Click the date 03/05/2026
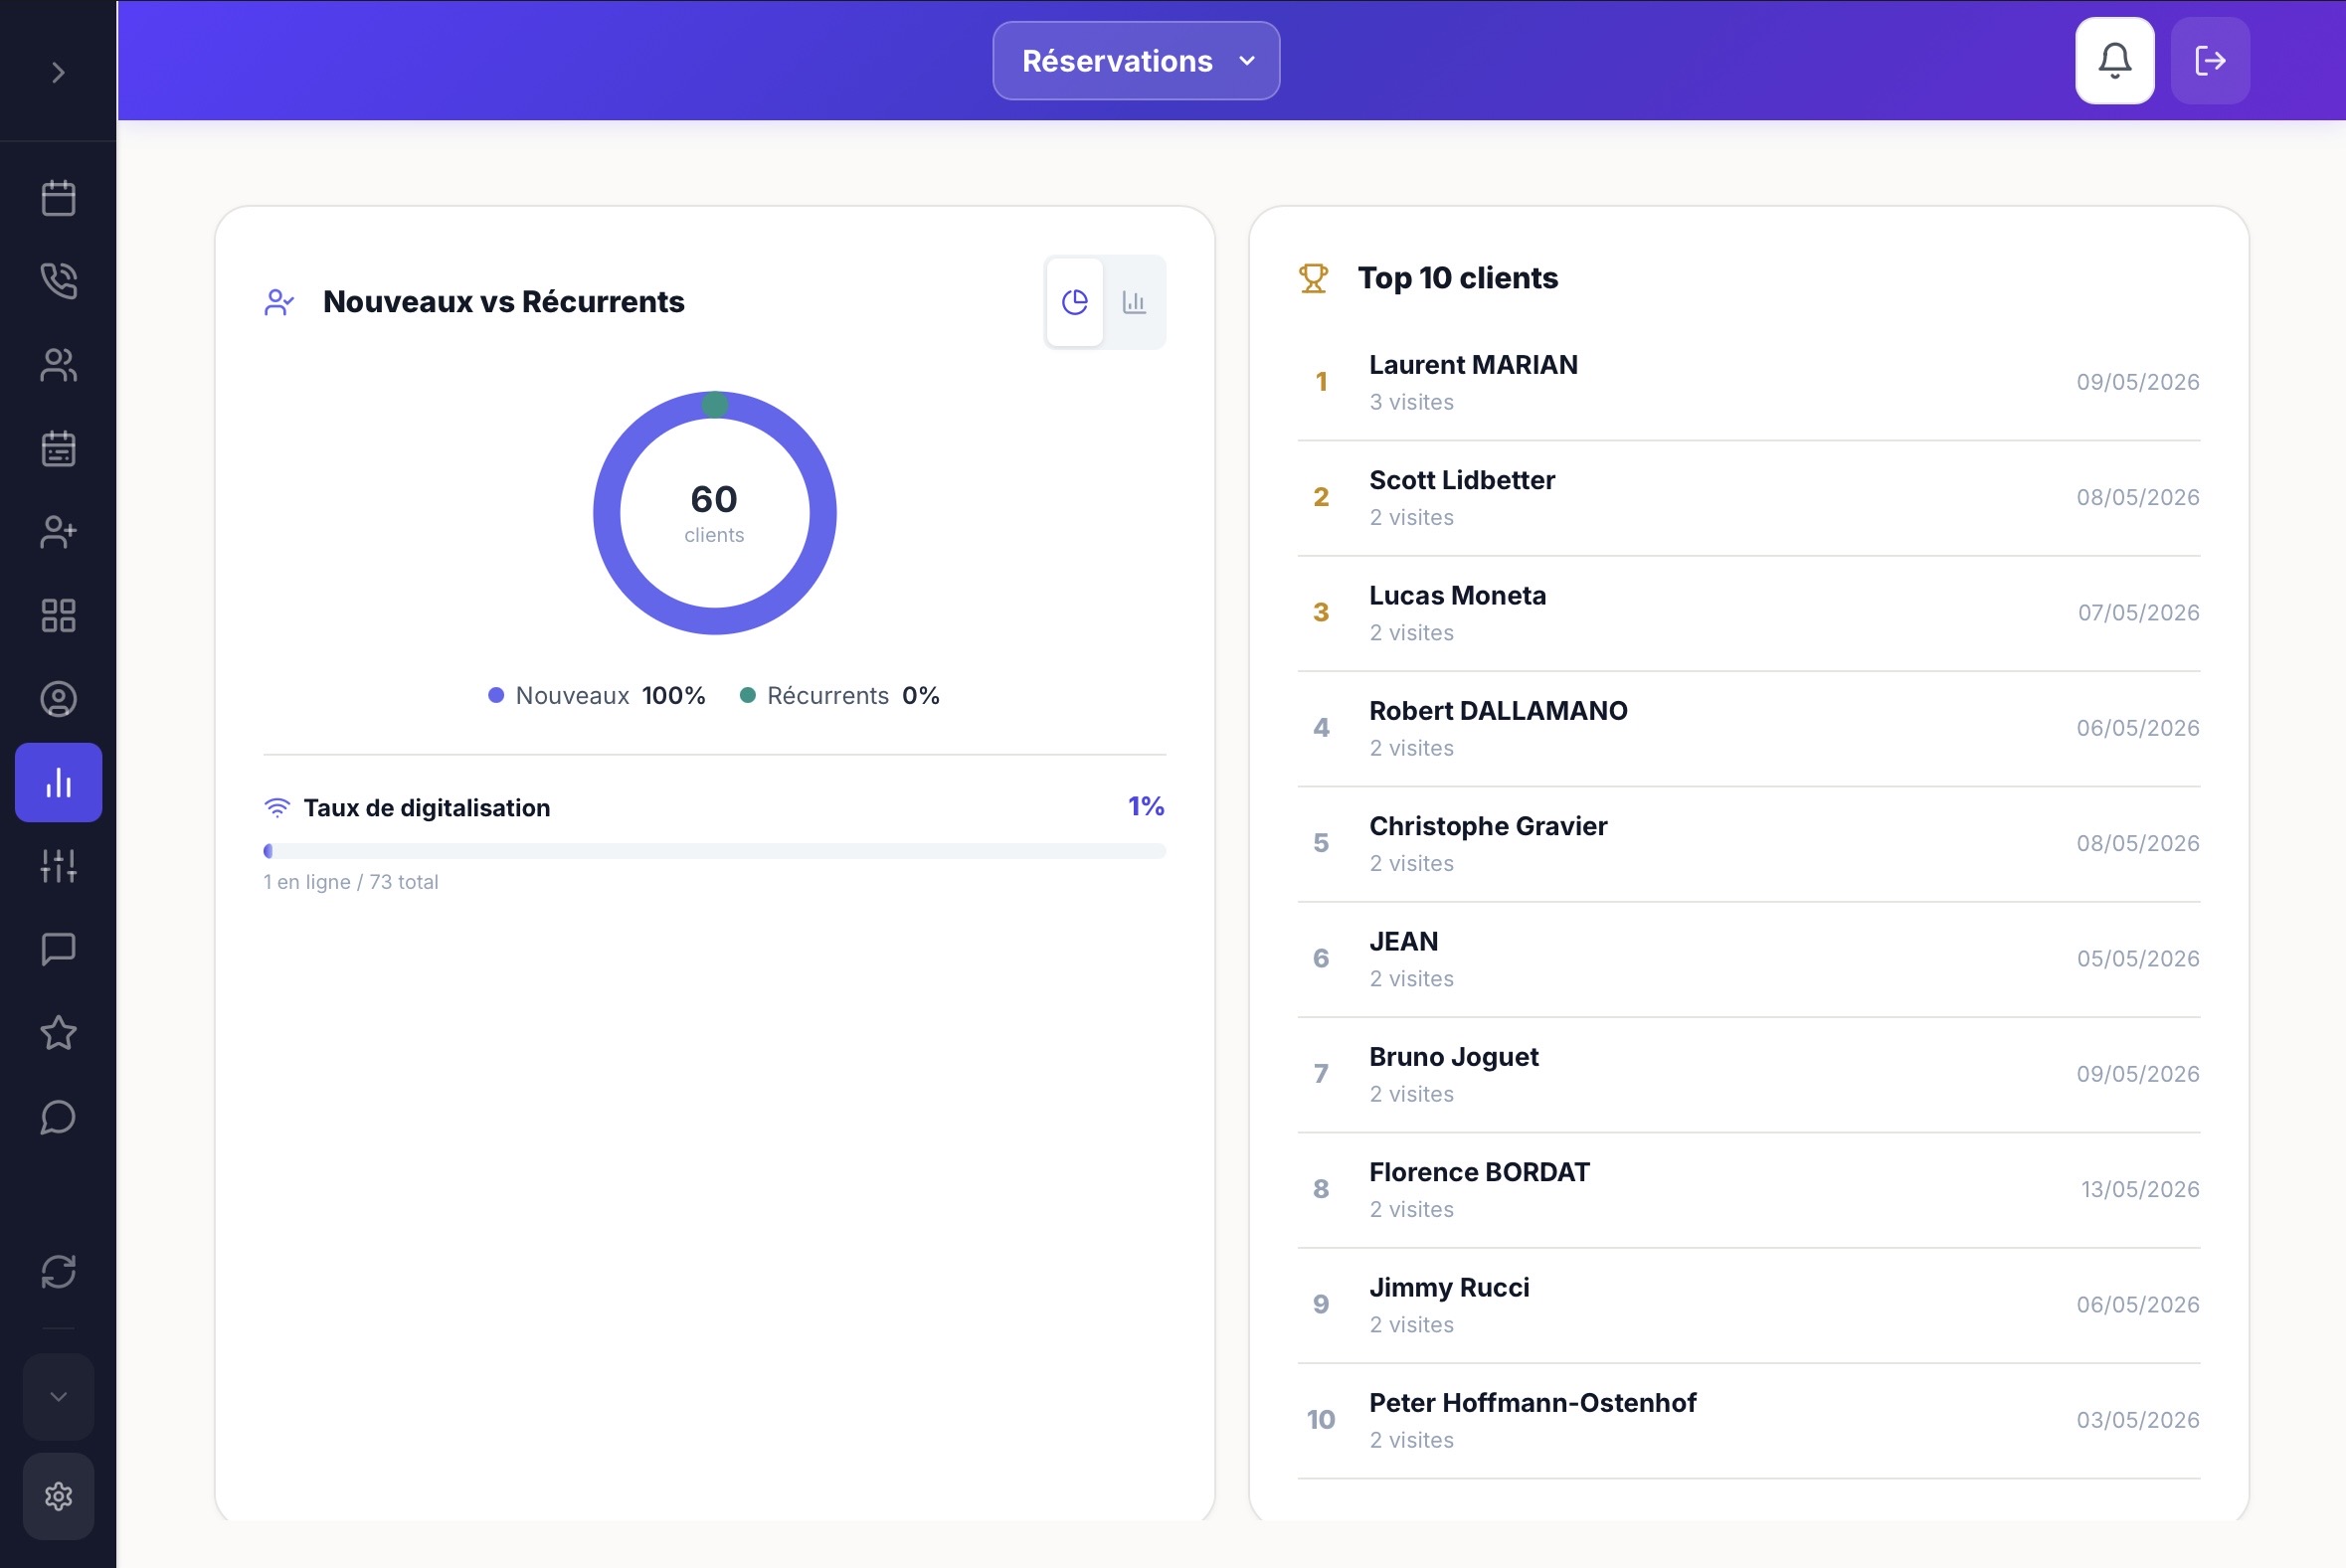This screenshot has width=2346, height=1568. coord(2138,1420)
